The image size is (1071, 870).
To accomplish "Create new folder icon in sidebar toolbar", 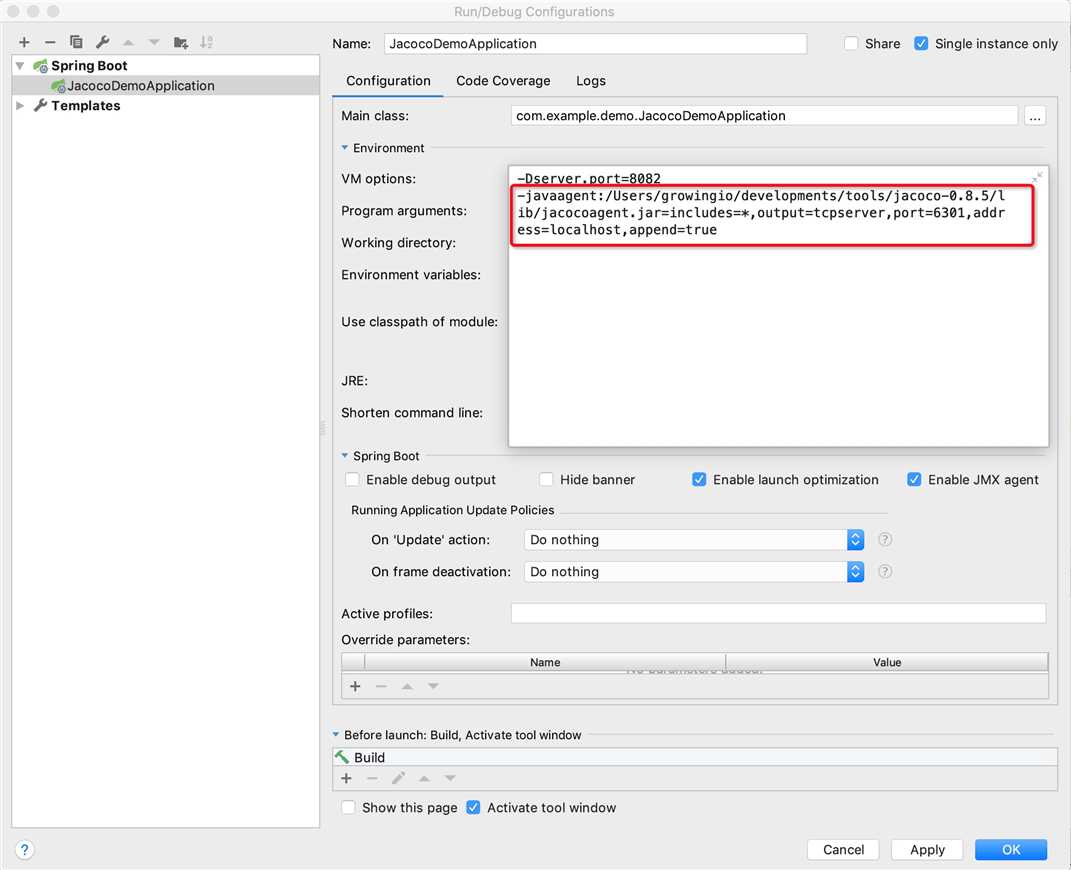I will point(181,42).
